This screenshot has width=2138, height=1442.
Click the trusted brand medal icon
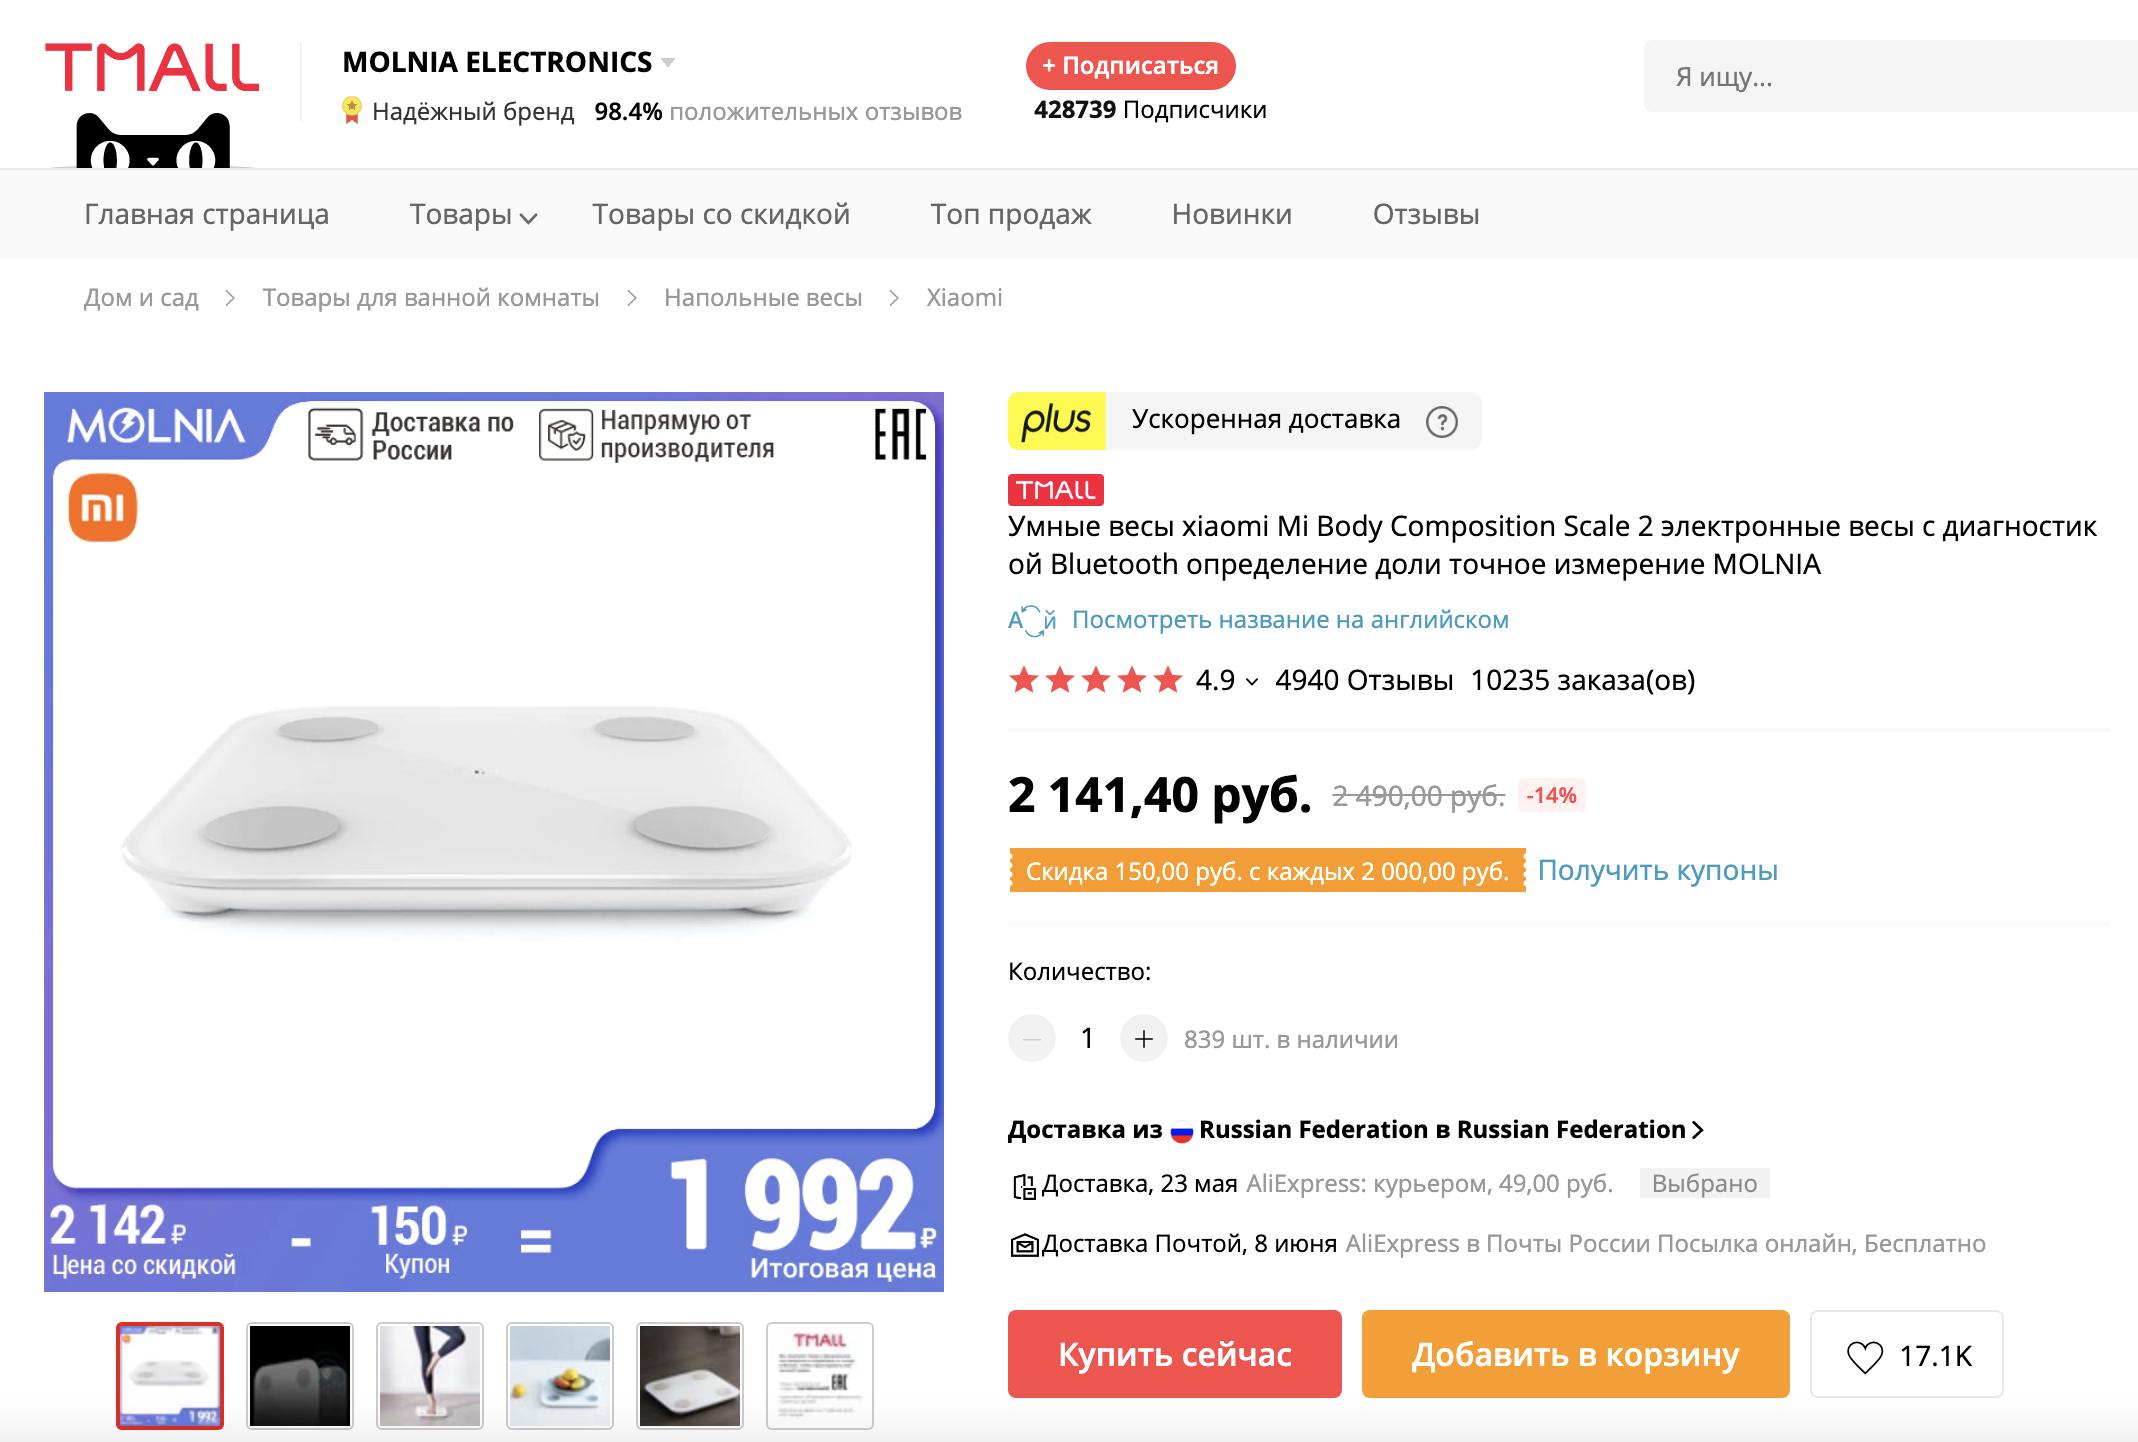pyautogui.click(x=351, y=110)
